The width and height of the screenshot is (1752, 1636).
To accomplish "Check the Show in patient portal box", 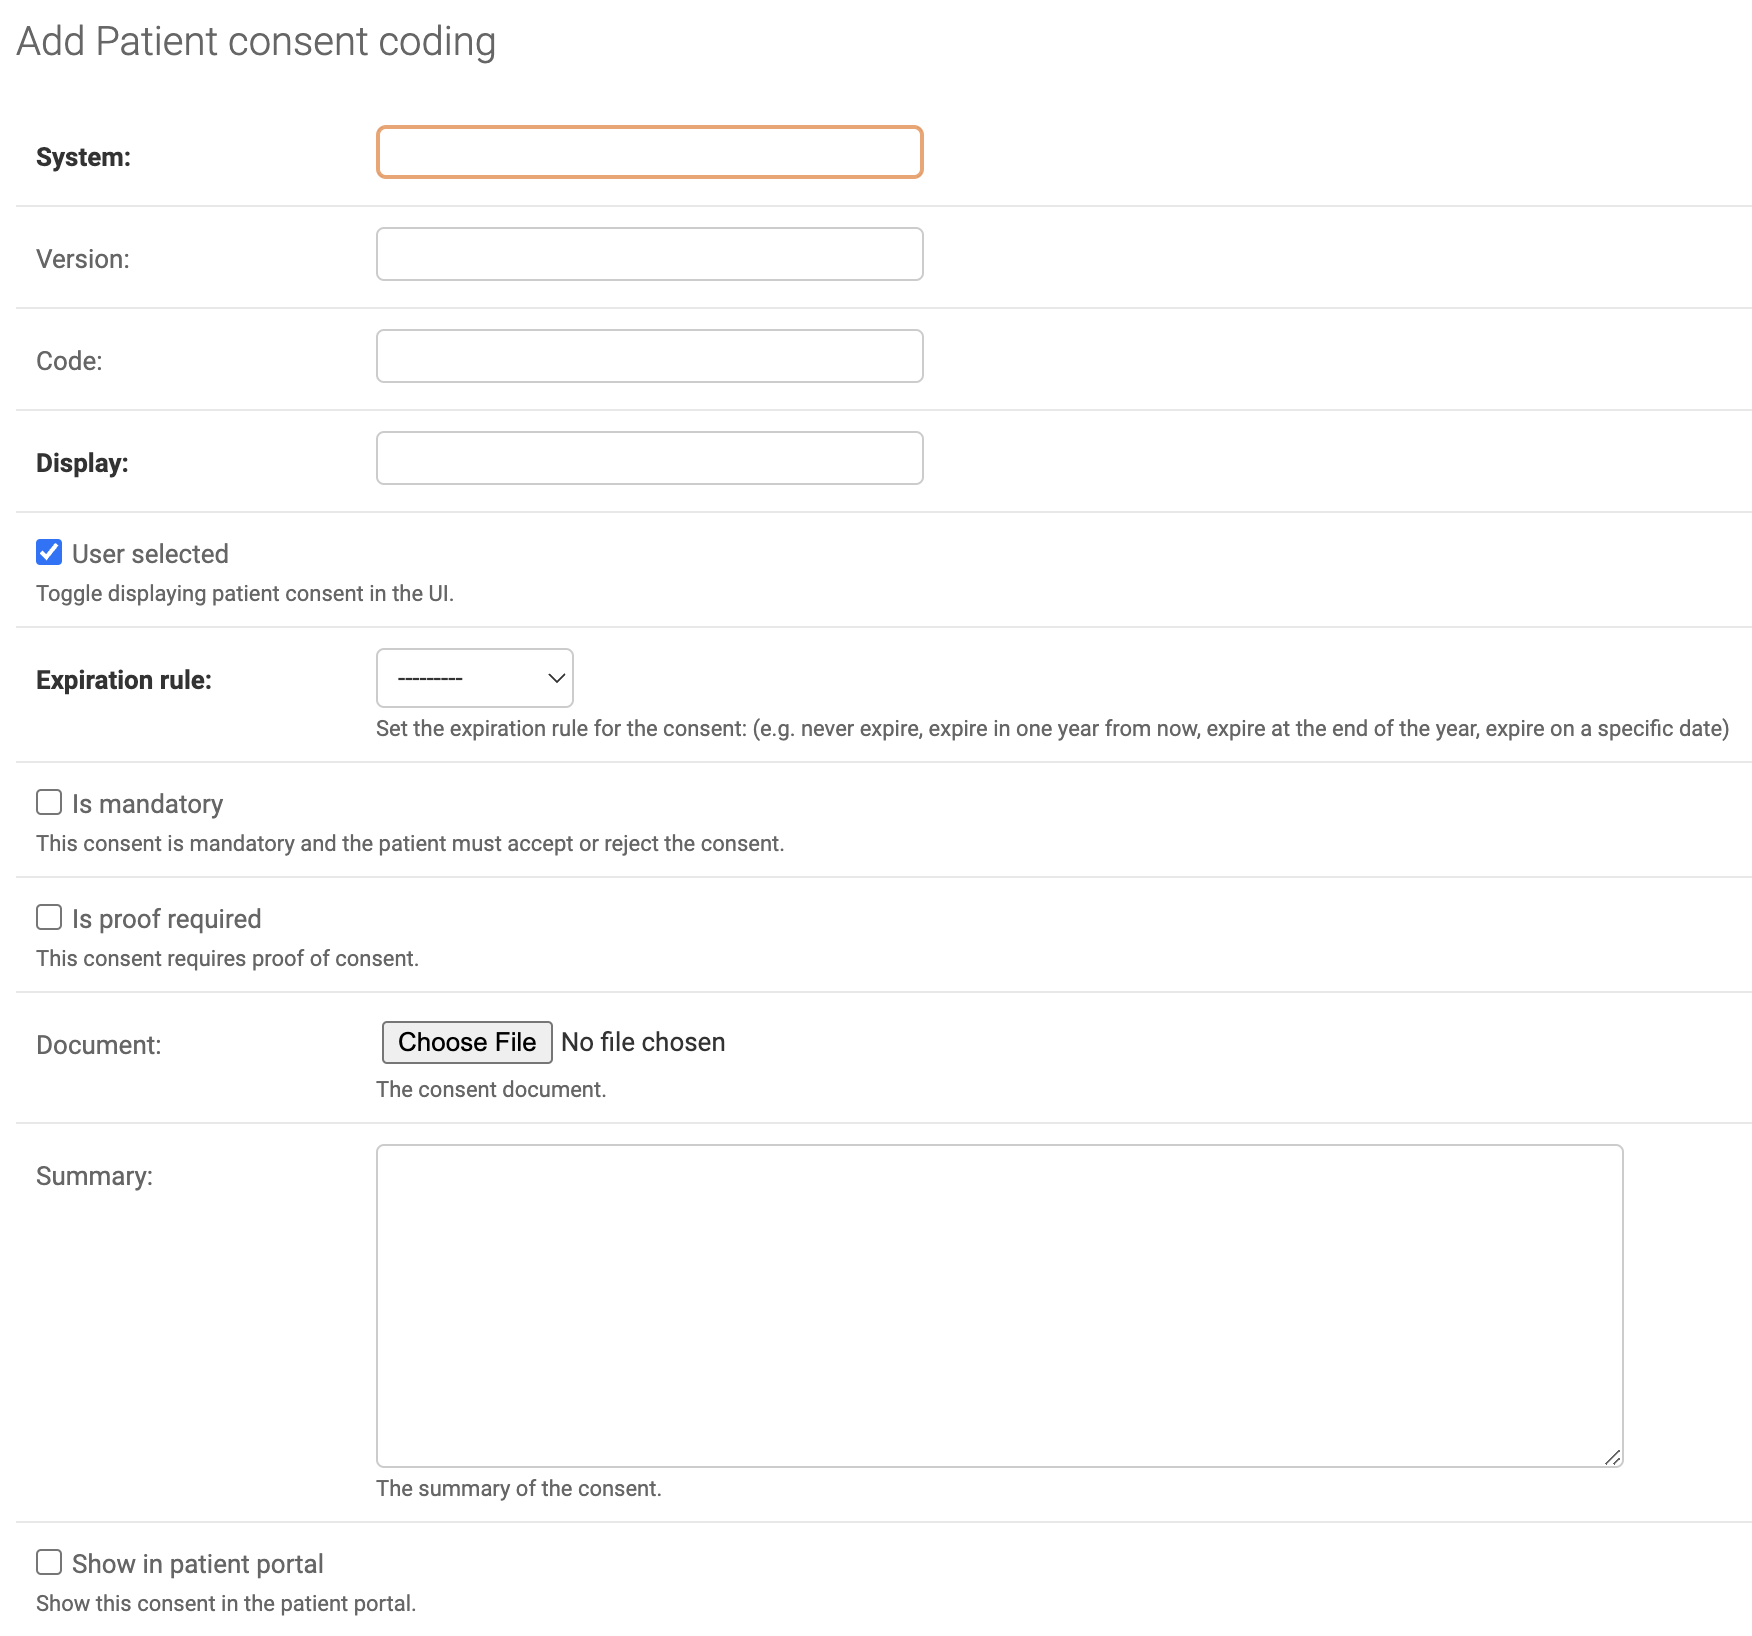I will tap(49, 1562).
